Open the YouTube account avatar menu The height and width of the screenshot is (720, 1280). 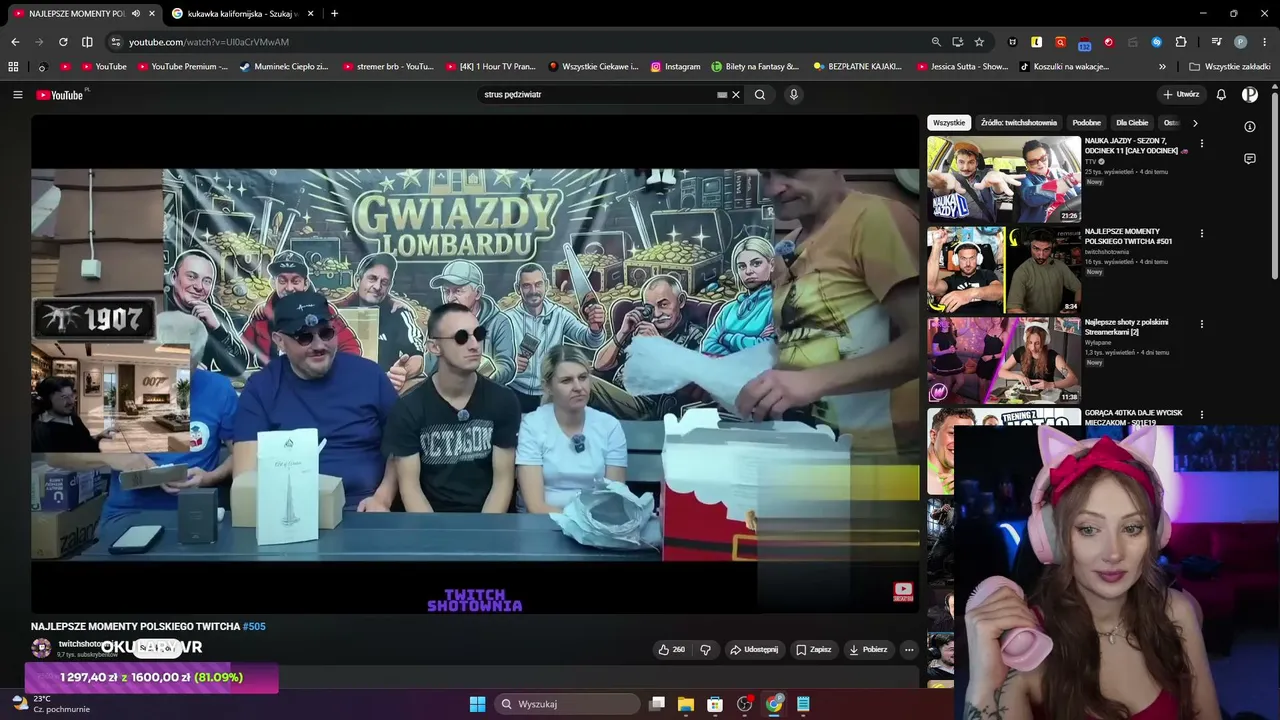click(x=1250, y=95)
